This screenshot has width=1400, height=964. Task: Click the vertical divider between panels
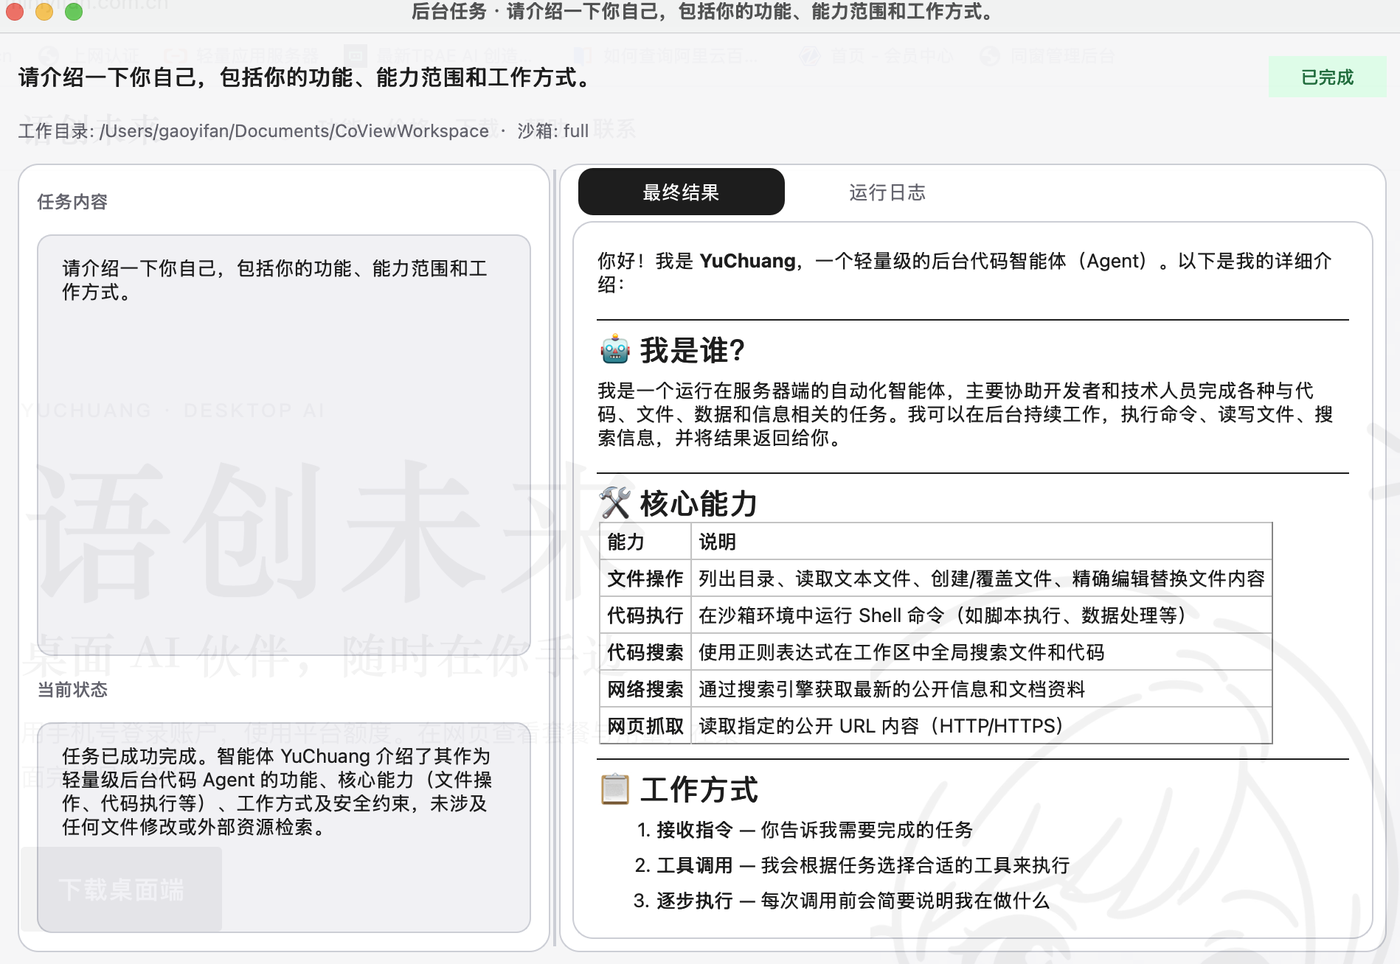[x=554, y=557]
